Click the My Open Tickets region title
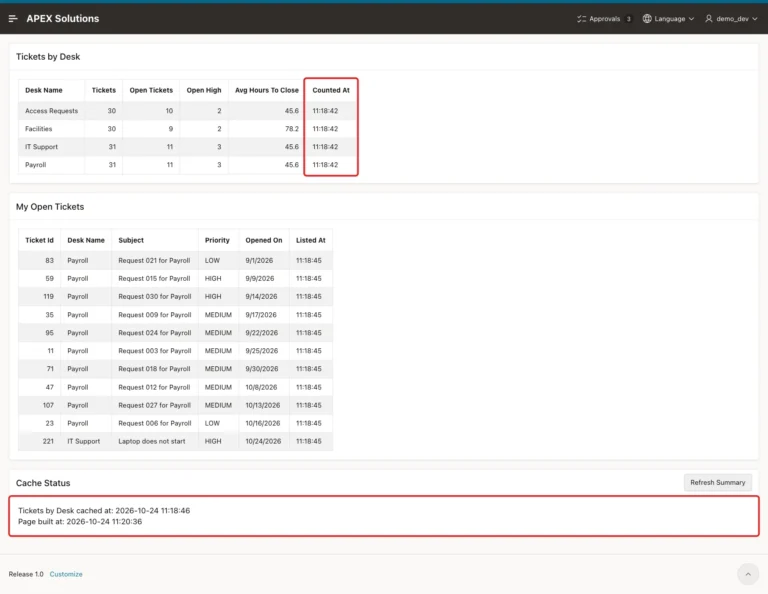768x594 pixels. point(50,207)
